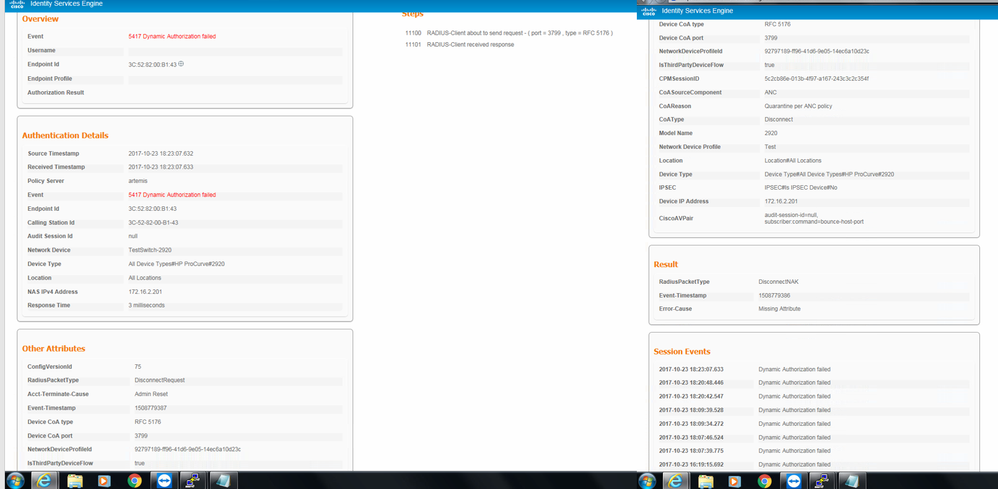Click step 11100 RADIUS-Client about to send request
This screenshot has height=489, width=998.
point(509,32)
